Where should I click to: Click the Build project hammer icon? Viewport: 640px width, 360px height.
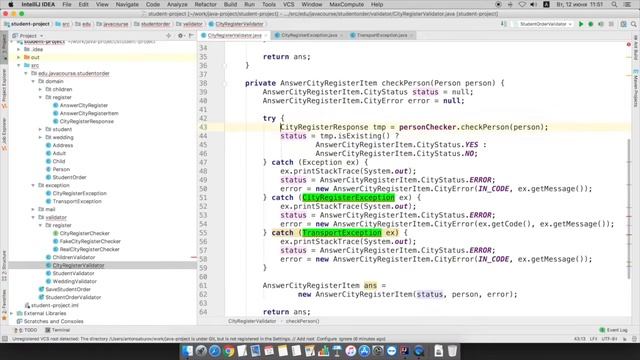point(504,24)
